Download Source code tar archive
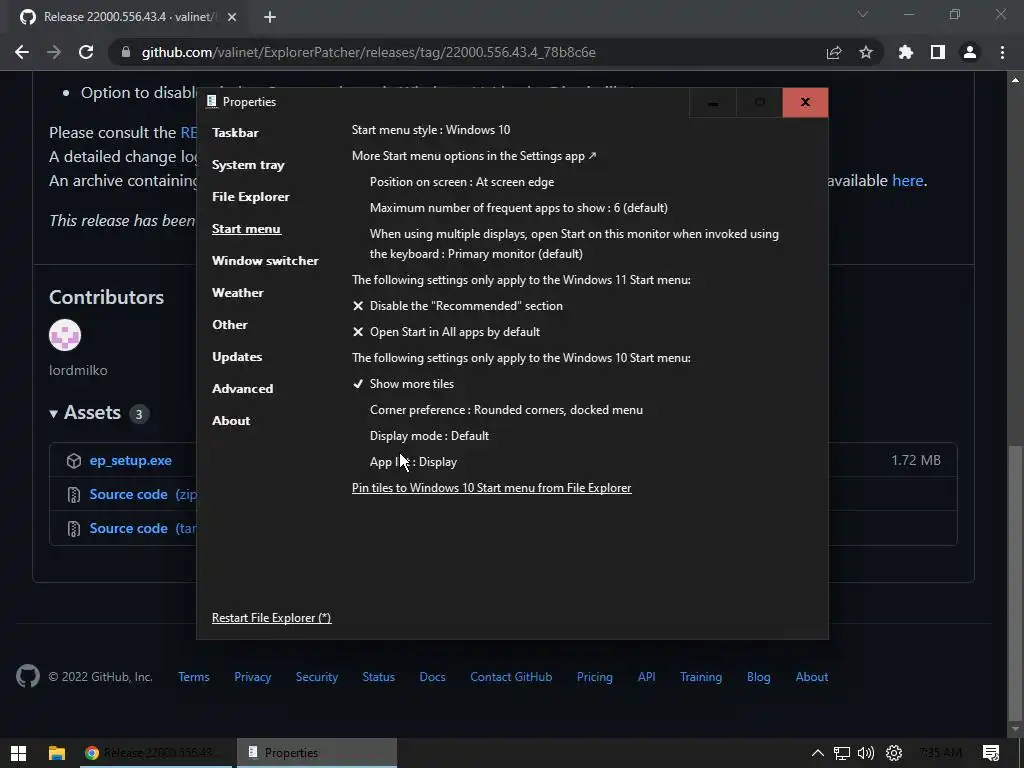The height and width of the screenshot is (768, 1024). [x=142, y=528]
